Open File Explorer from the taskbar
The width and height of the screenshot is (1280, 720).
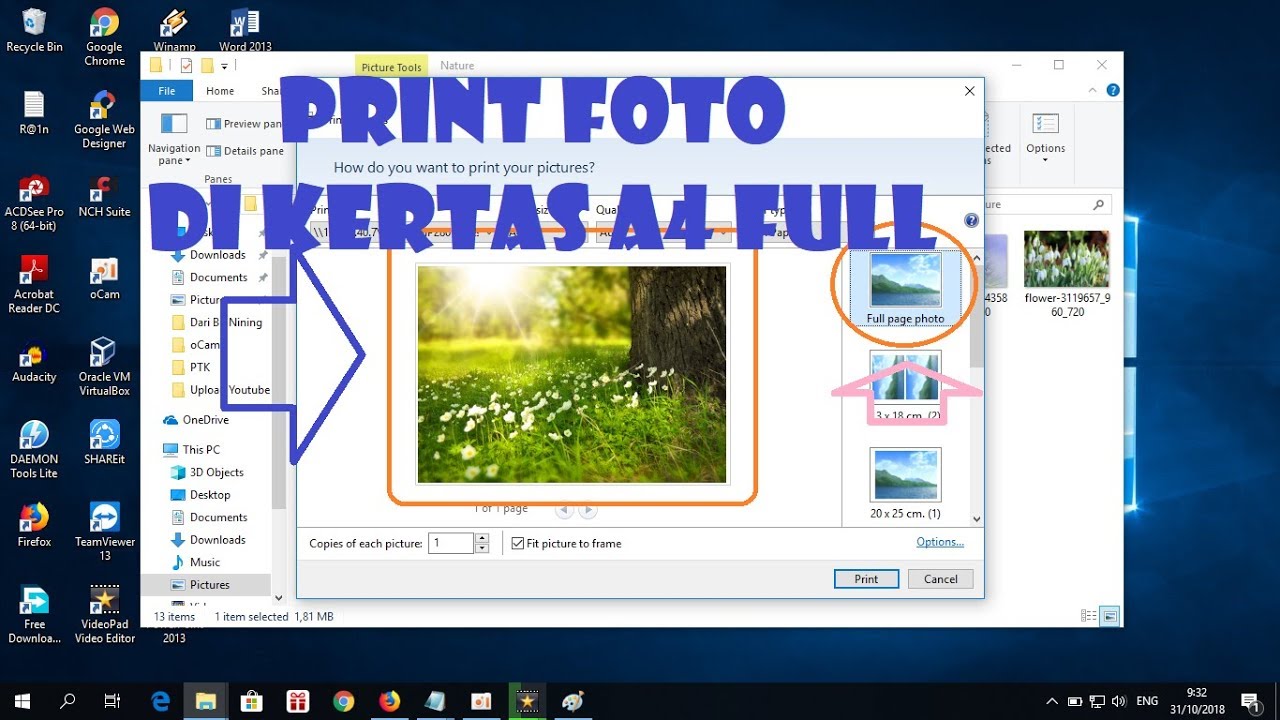pyautogui.click(x=206, y=701)
